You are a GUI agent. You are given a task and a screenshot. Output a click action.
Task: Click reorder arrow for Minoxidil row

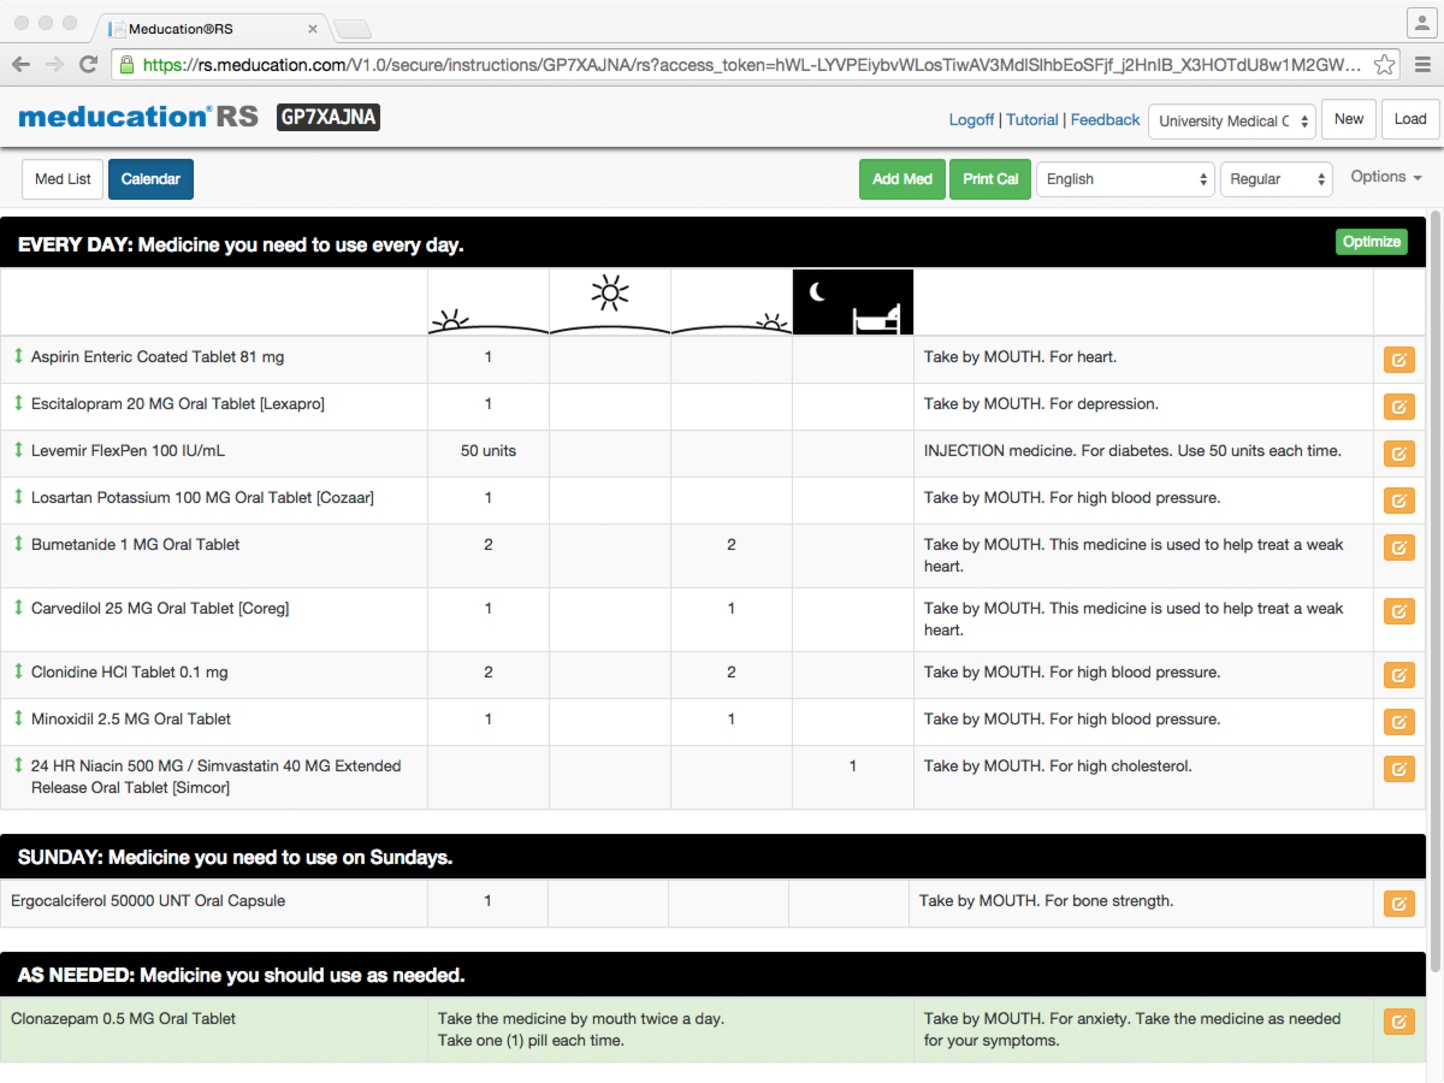click(x=18, y=718)
